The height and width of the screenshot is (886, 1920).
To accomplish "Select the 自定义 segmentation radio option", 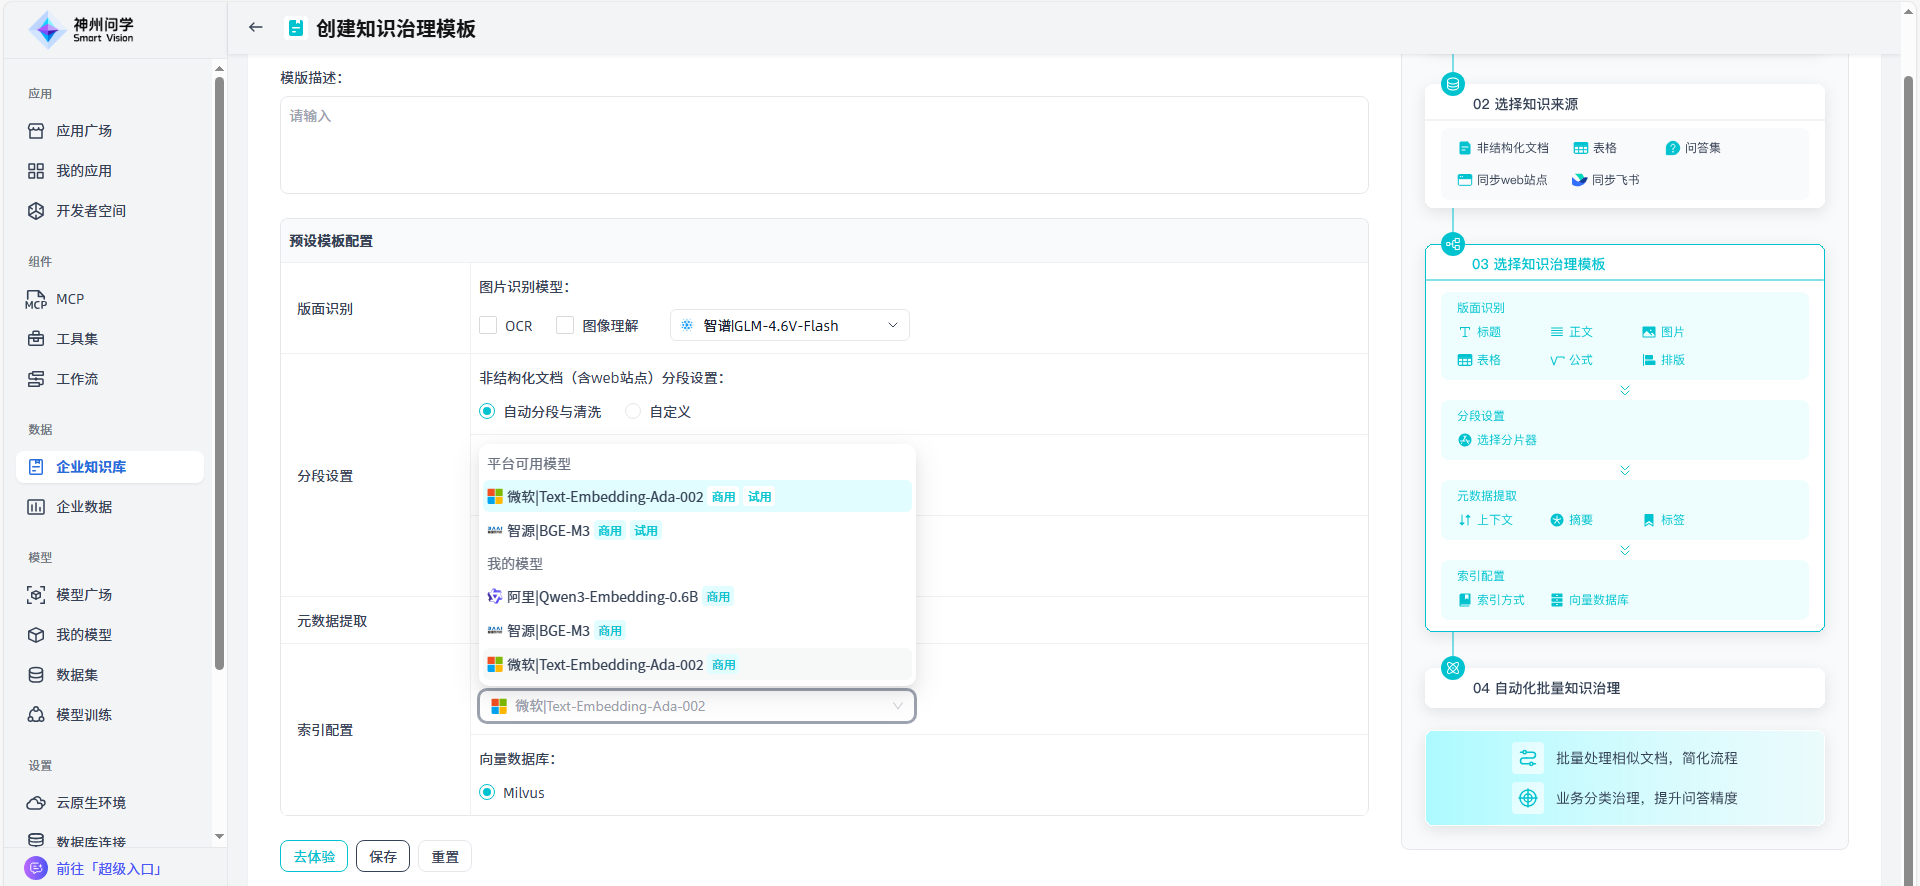I will point(633,411).
